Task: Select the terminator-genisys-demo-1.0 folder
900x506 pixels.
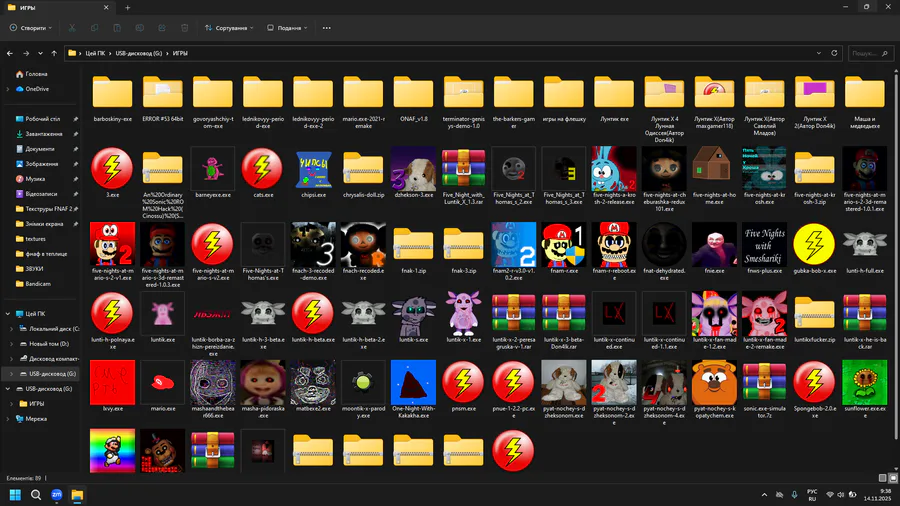Action: tap(463, 92)
